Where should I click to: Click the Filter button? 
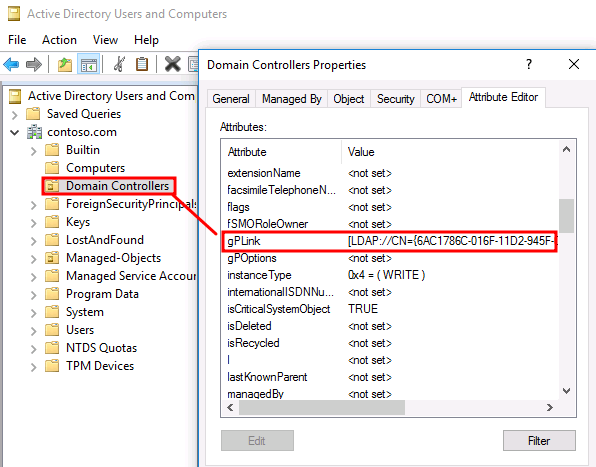tap(539, 440)
